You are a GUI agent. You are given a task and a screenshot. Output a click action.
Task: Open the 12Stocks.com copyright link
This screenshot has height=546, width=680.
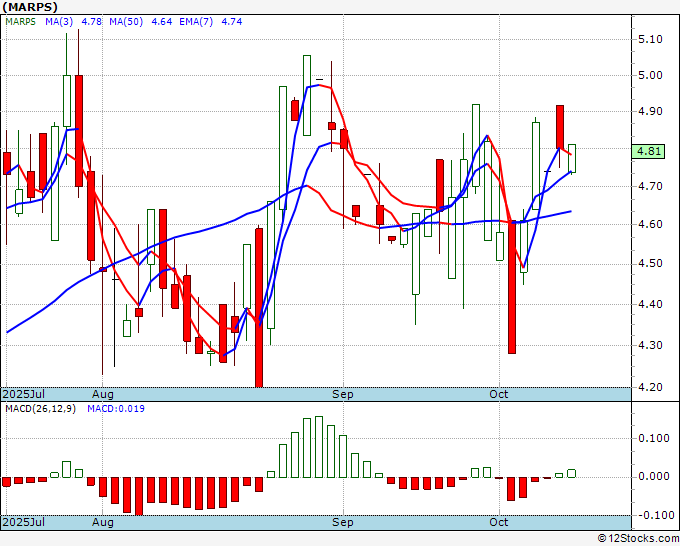pyautogui.click(x=638, y=539)
